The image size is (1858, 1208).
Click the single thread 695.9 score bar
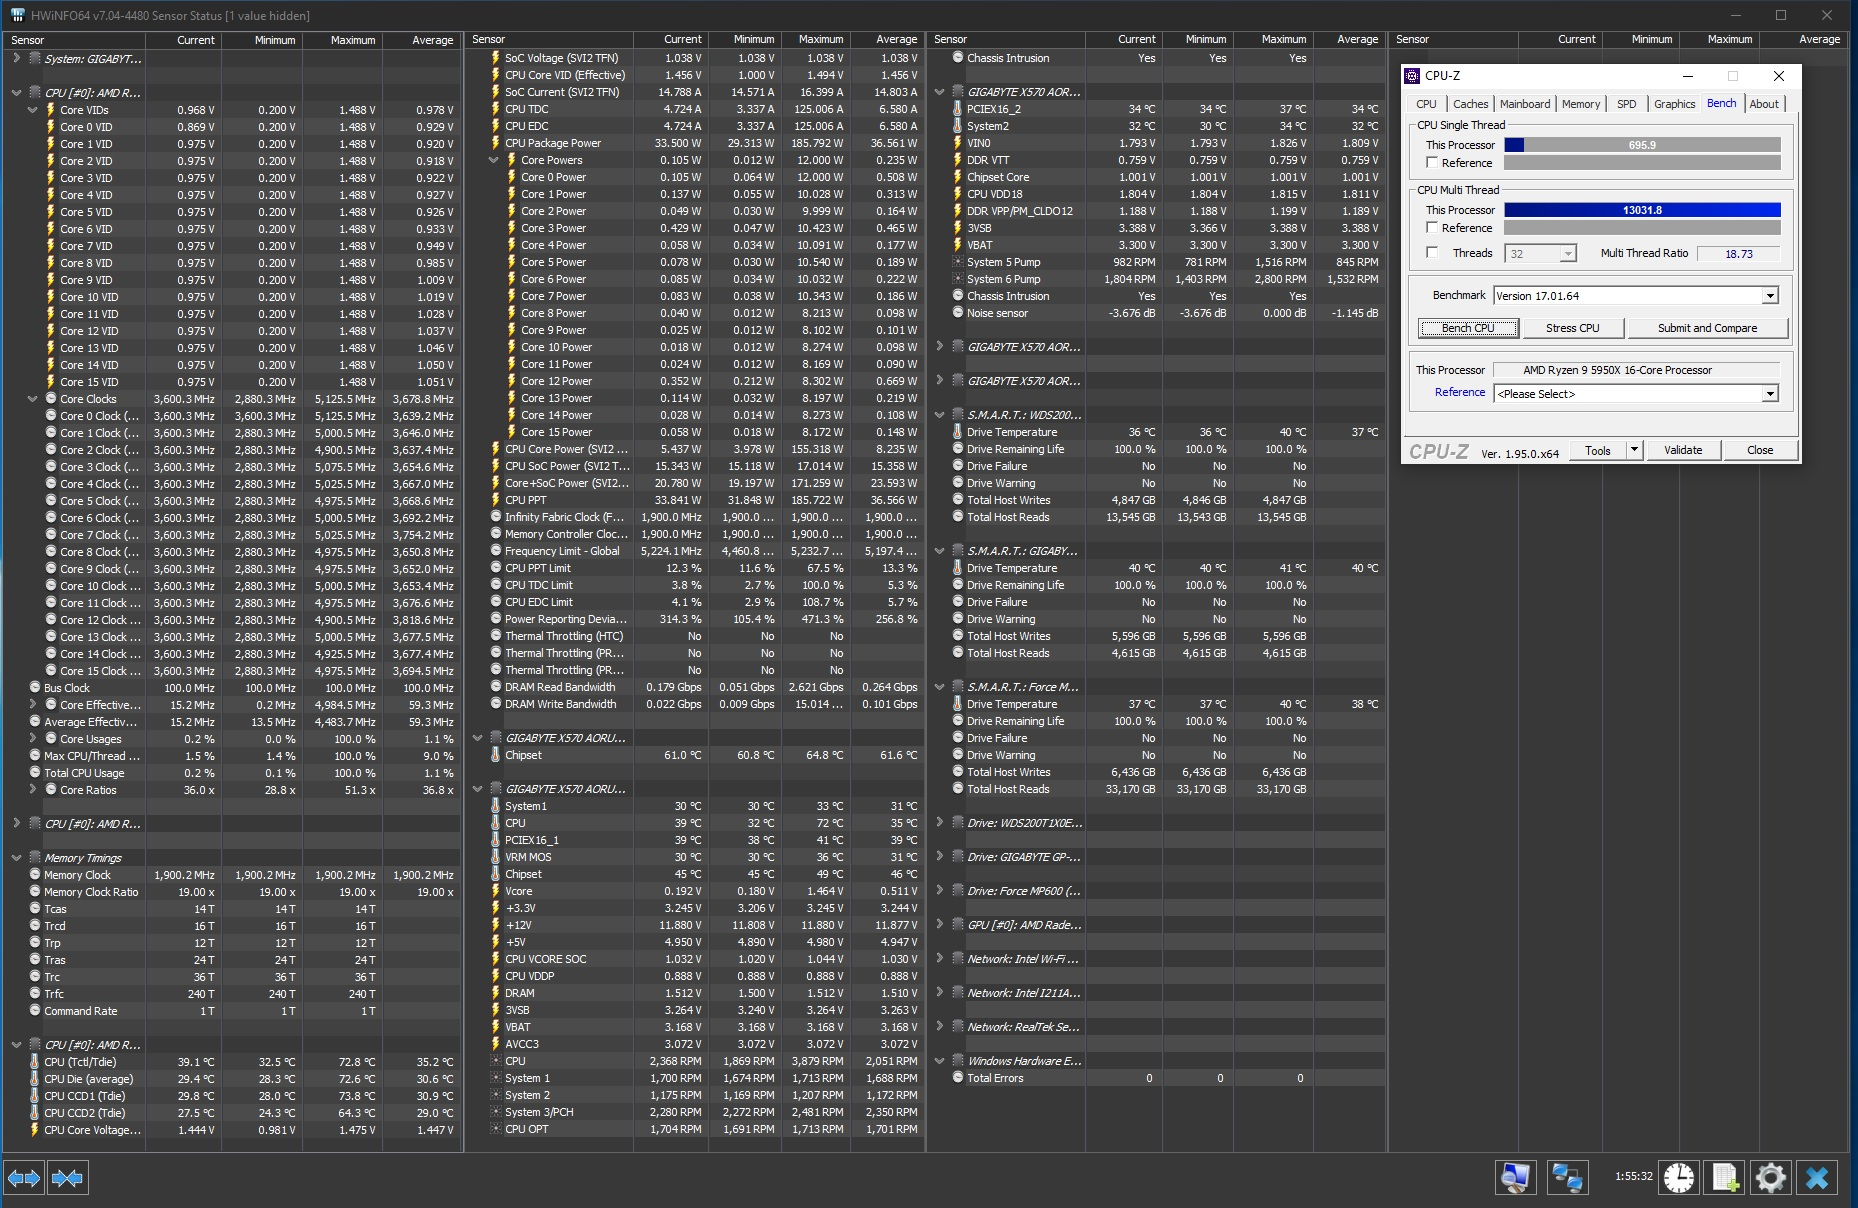pos(1642,145)
